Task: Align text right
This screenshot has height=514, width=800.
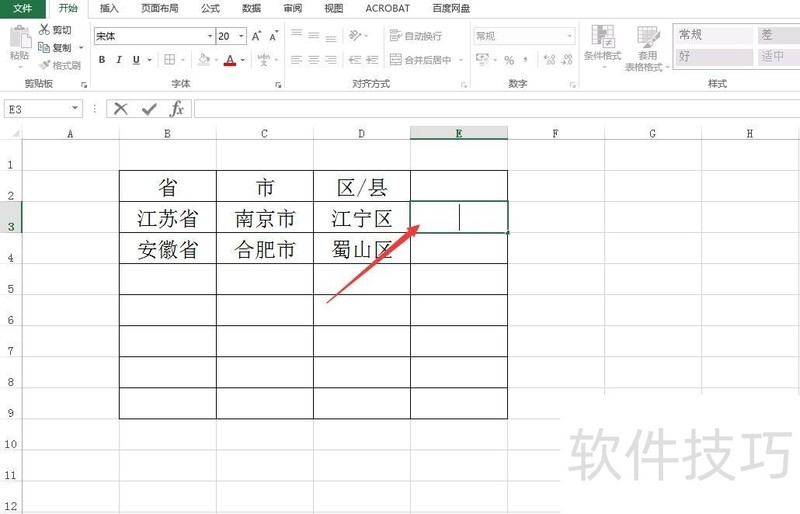Action: tap(331, 60)
